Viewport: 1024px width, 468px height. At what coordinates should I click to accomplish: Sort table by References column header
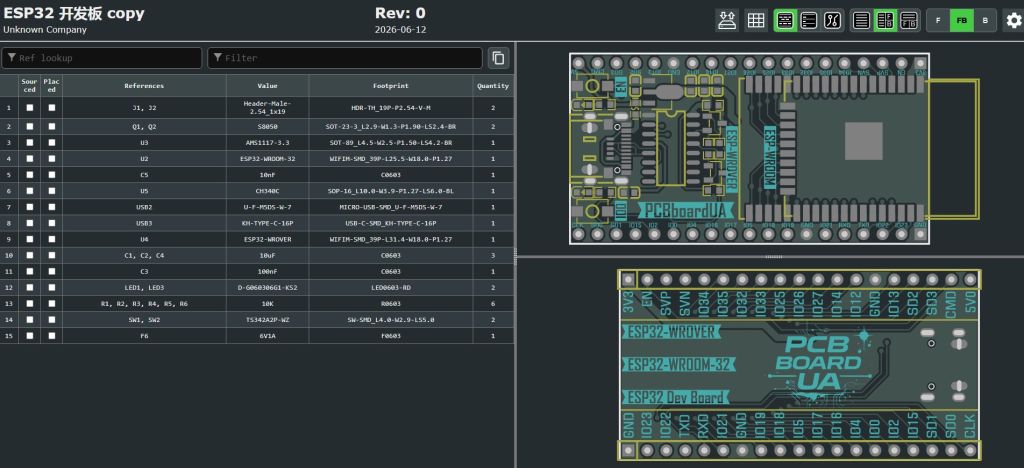tap(144, 86)
